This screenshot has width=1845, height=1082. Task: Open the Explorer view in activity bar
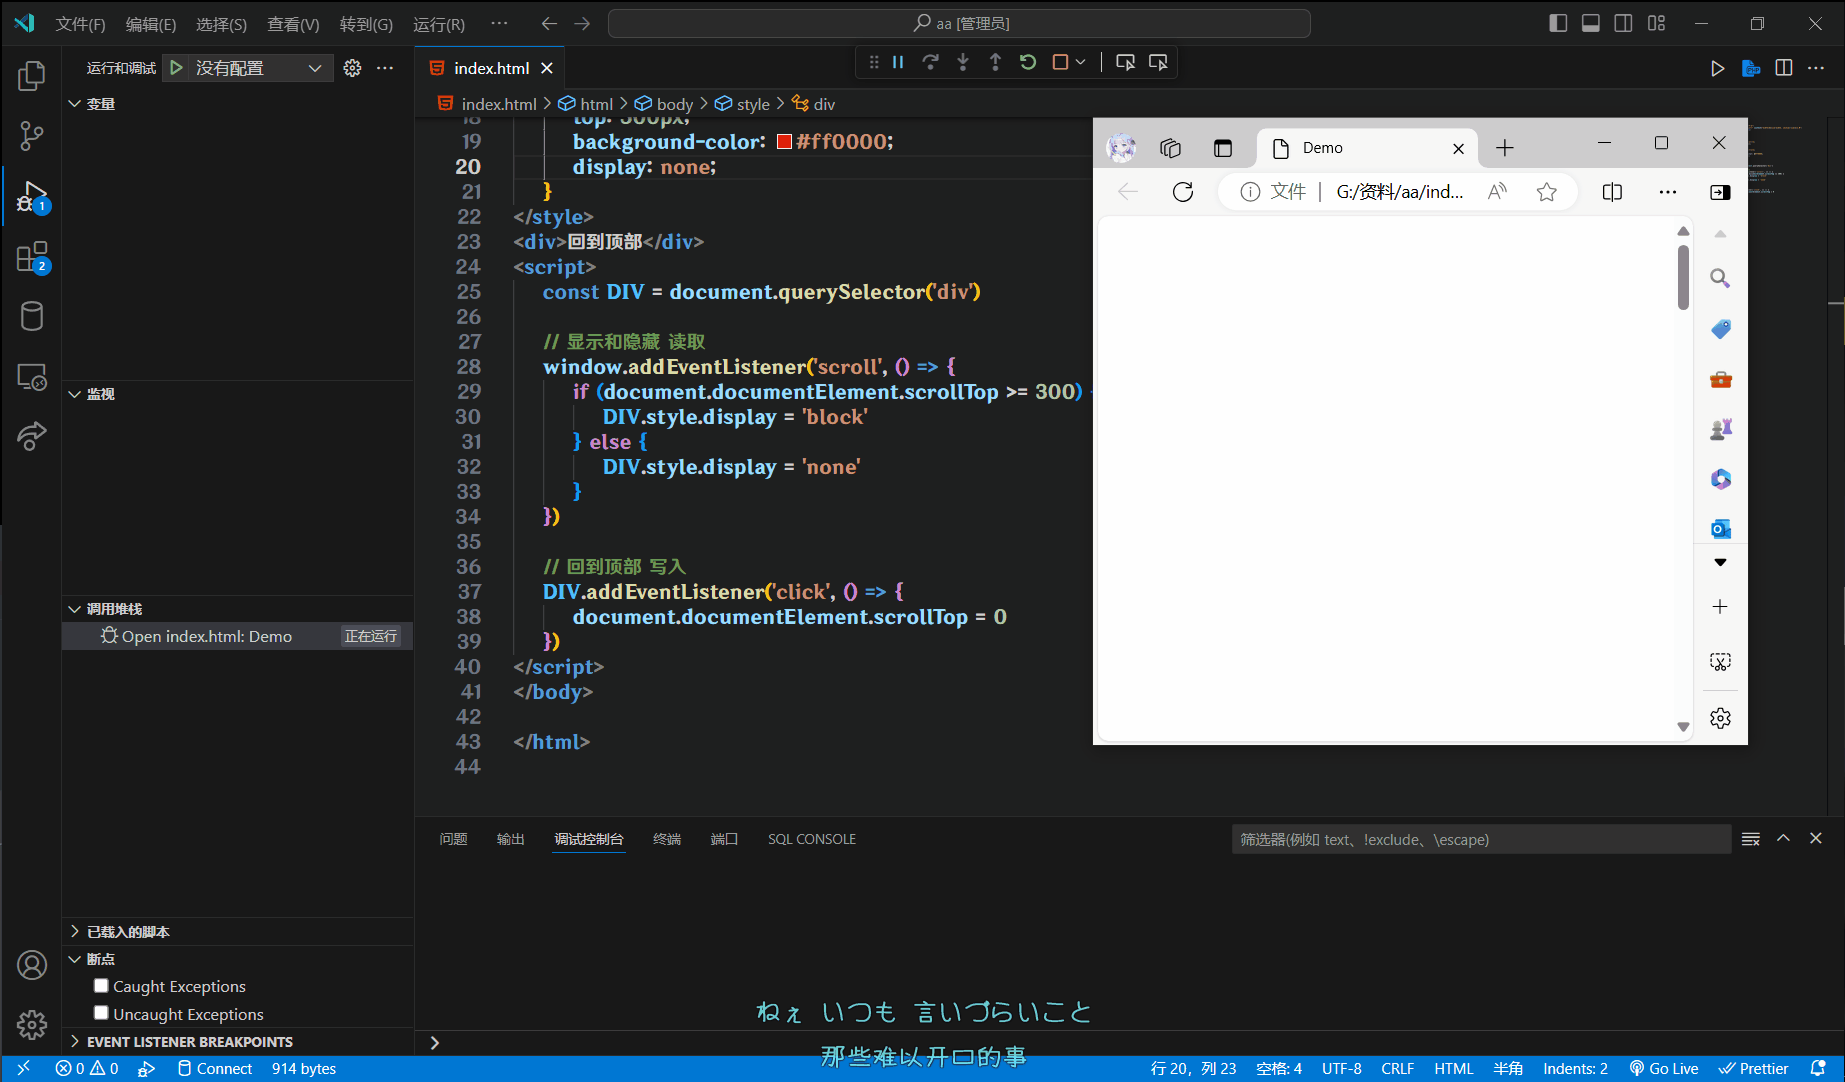32,76
